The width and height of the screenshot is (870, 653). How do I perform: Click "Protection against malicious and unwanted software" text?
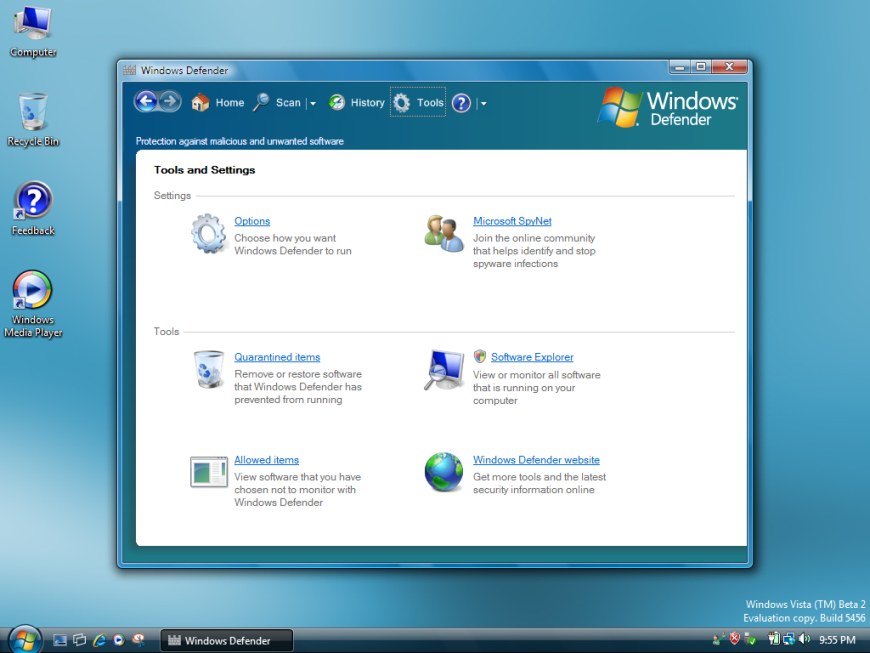[240, 141]
